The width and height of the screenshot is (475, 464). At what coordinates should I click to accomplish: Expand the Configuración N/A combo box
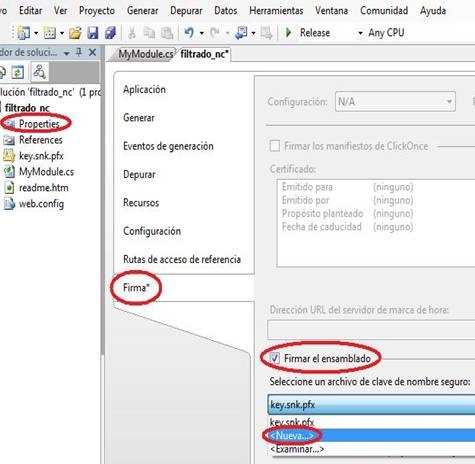pyautogui.click(x=395, y=101)
